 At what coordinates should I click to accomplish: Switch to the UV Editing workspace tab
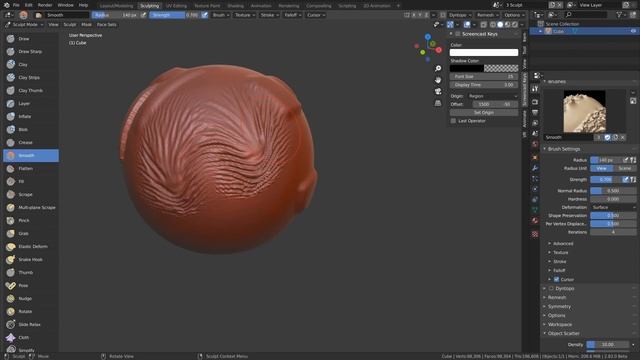[176, 6]
